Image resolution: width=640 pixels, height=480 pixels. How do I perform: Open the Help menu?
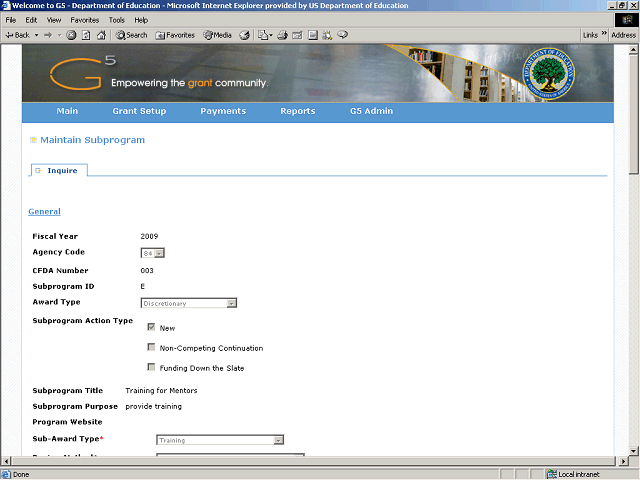click(141, 20)
